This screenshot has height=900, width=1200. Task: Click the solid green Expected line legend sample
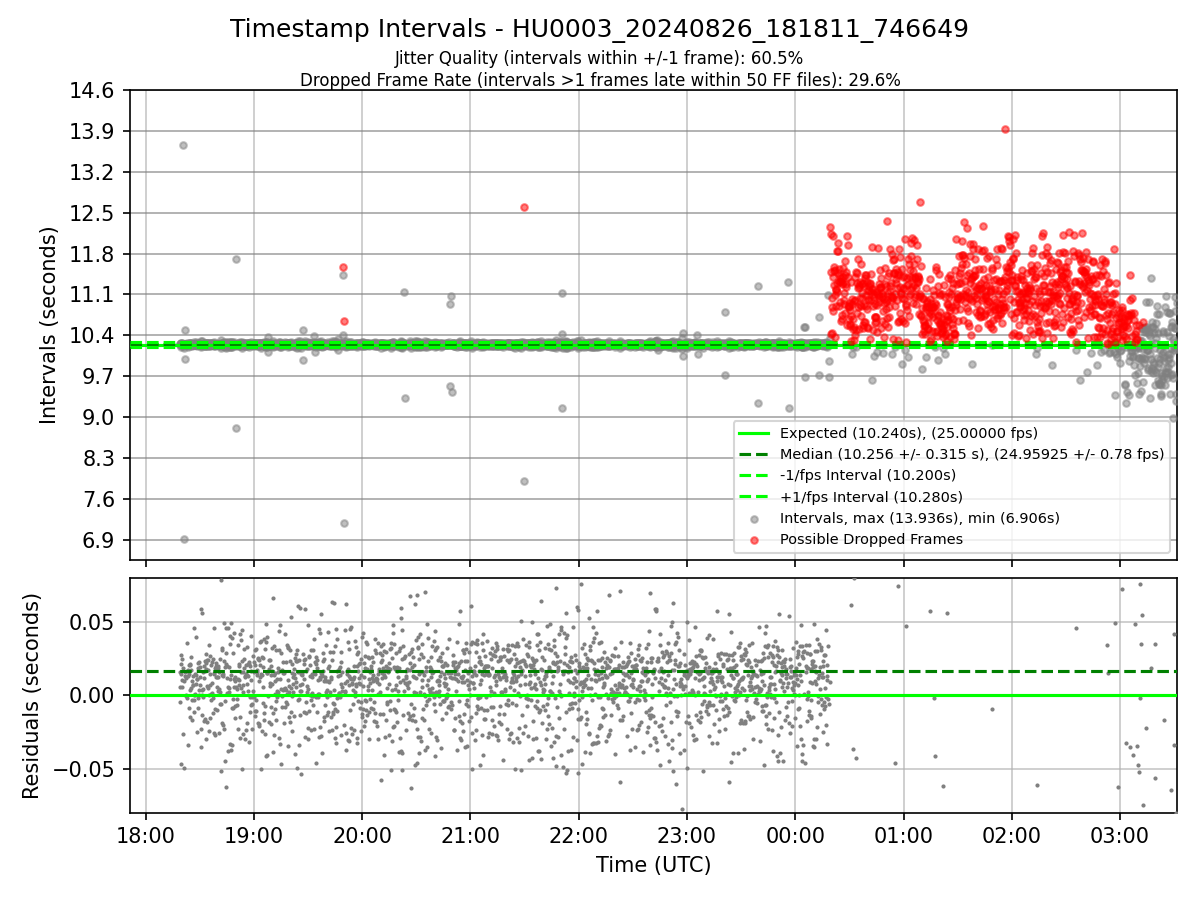754,433
